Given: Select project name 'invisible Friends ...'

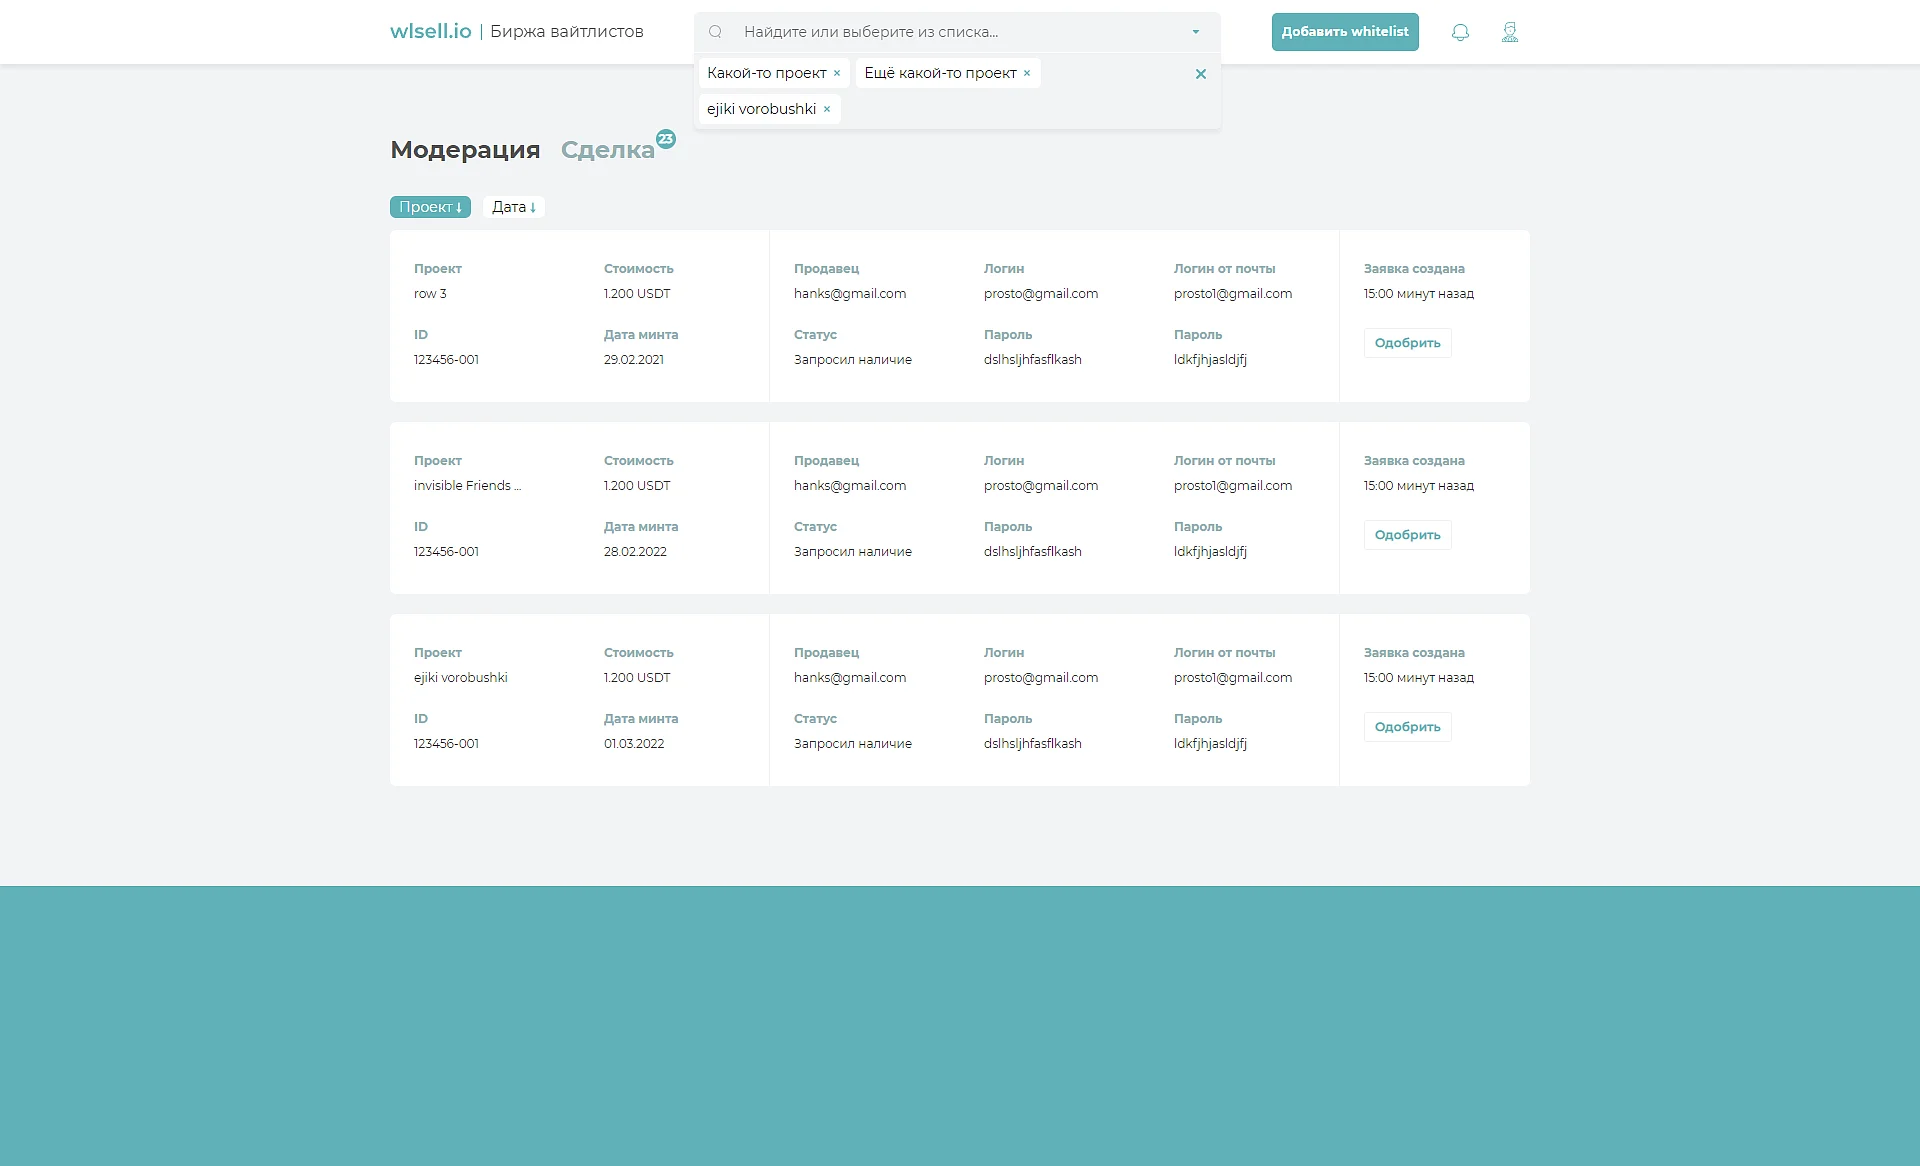Looking at the screenshot, I should [x=467, y=486].
